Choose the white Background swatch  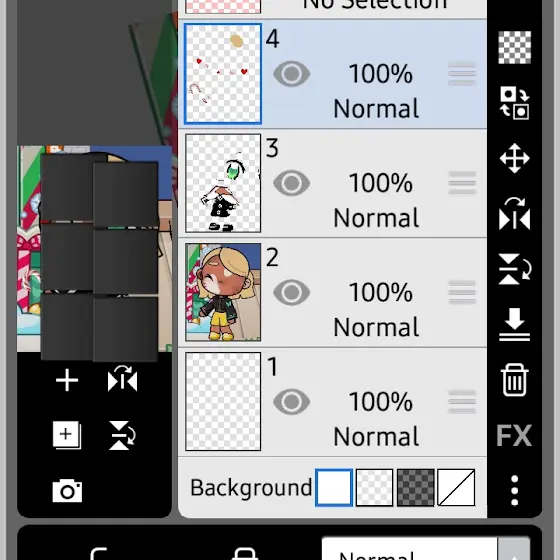[x=334, y=488]
